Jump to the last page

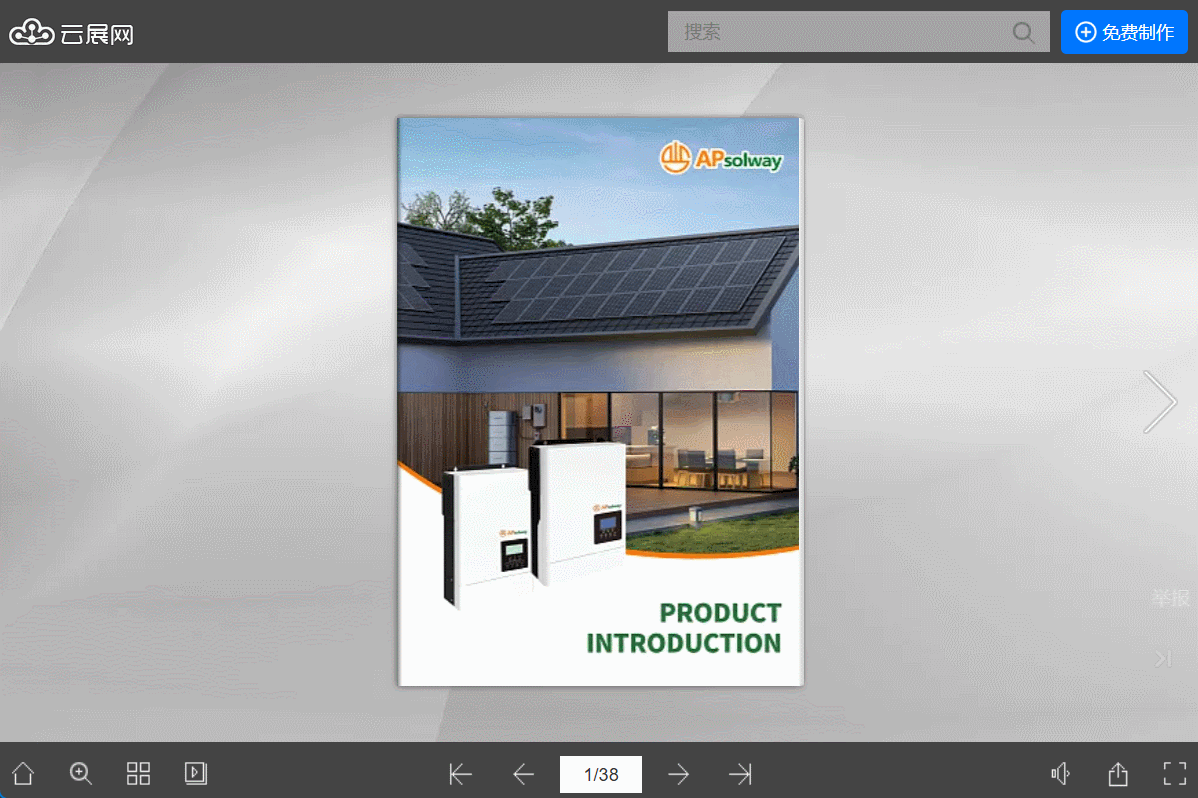point(740,774)
